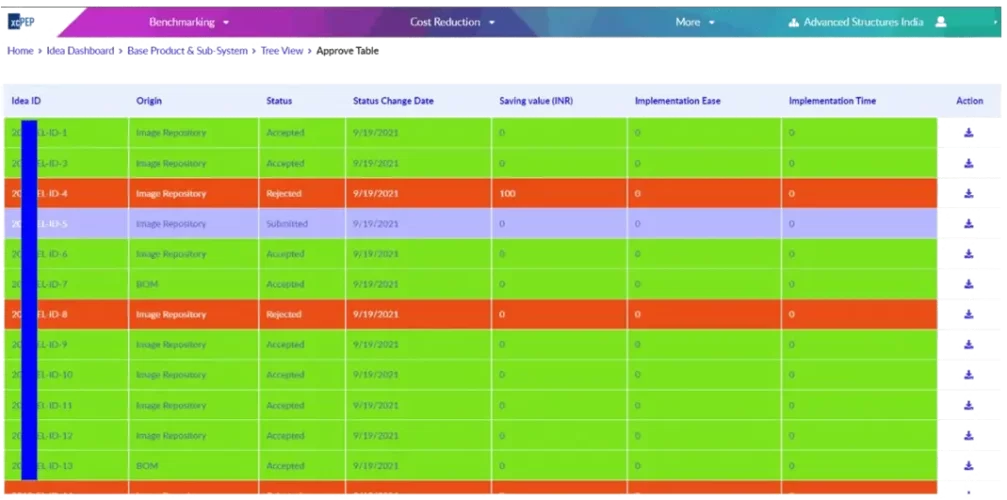
Task: Sort by the Status column header
Action: pyautogui.click(x=279, y=101)
